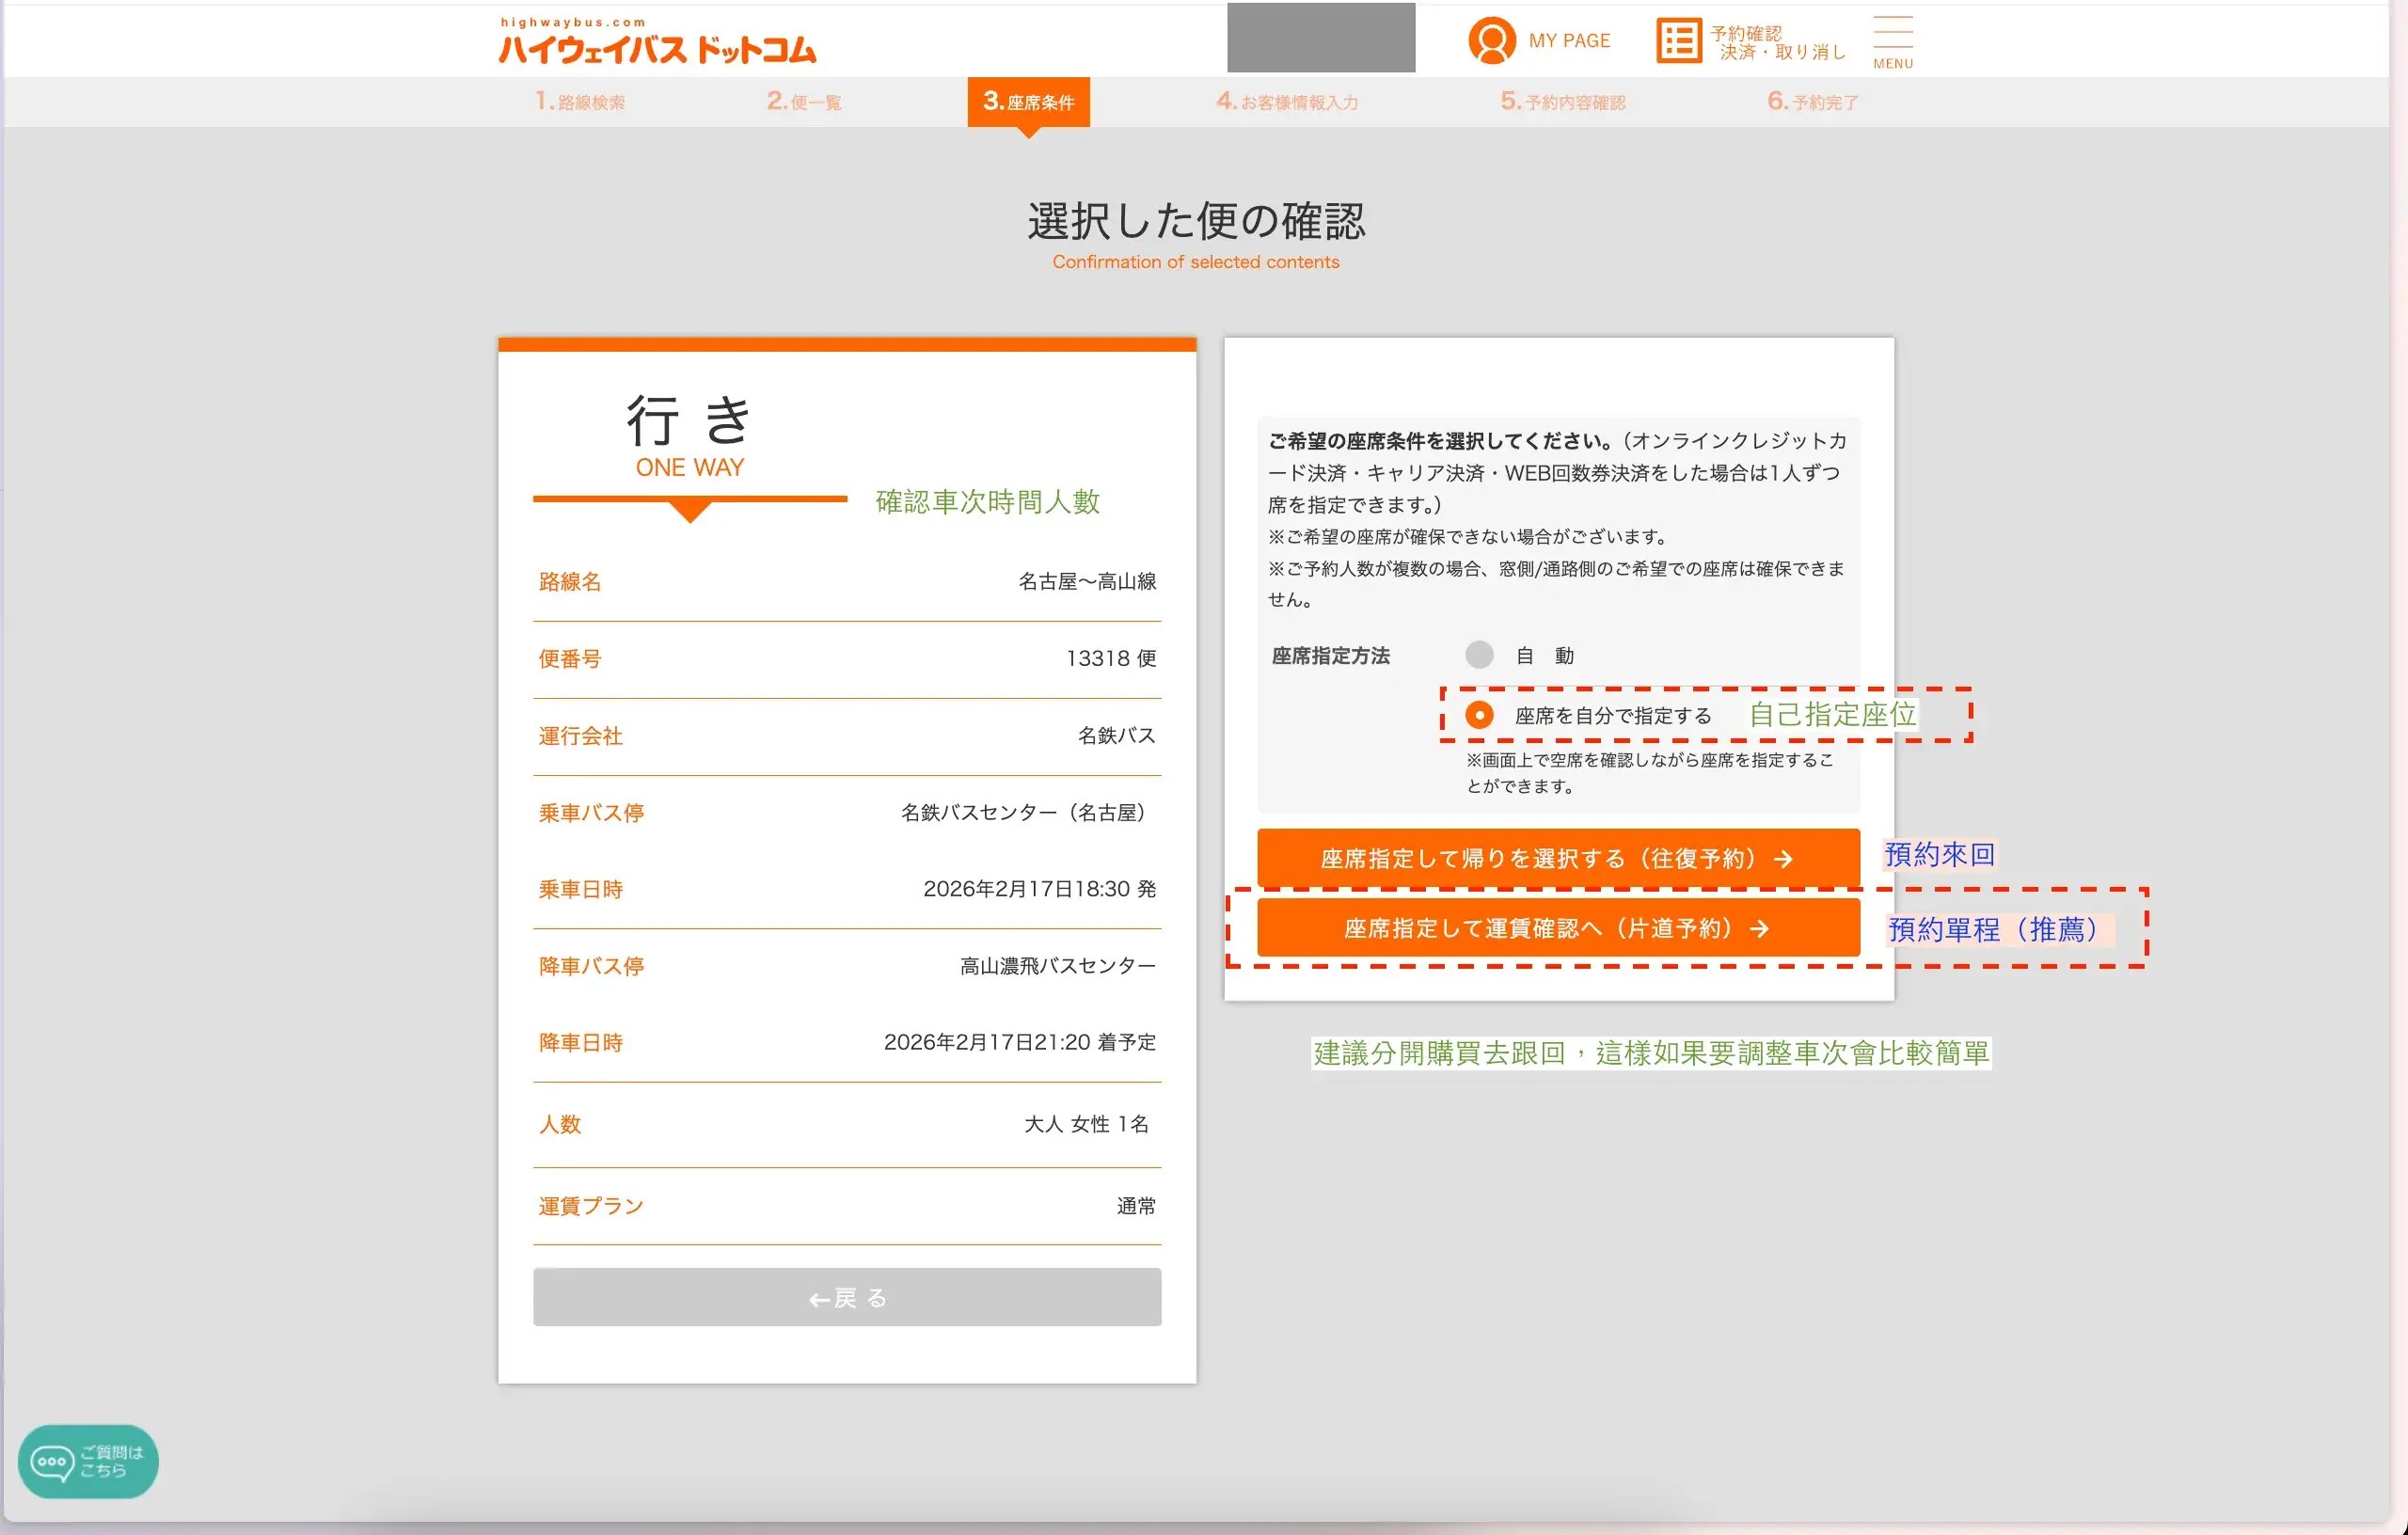Click step 6 予約完了 tab
Viewport: 2408px width, 1535px height.
click(1812, 102)
